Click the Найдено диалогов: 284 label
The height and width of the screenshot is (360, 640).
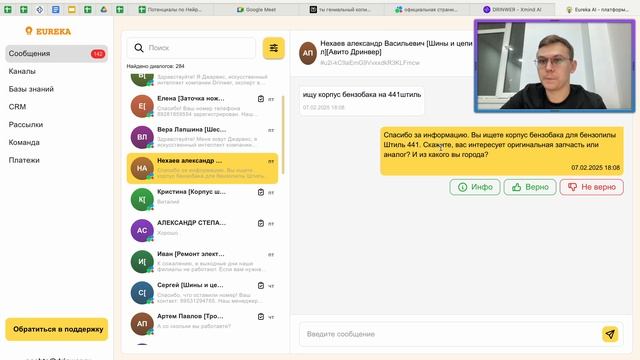156,66
